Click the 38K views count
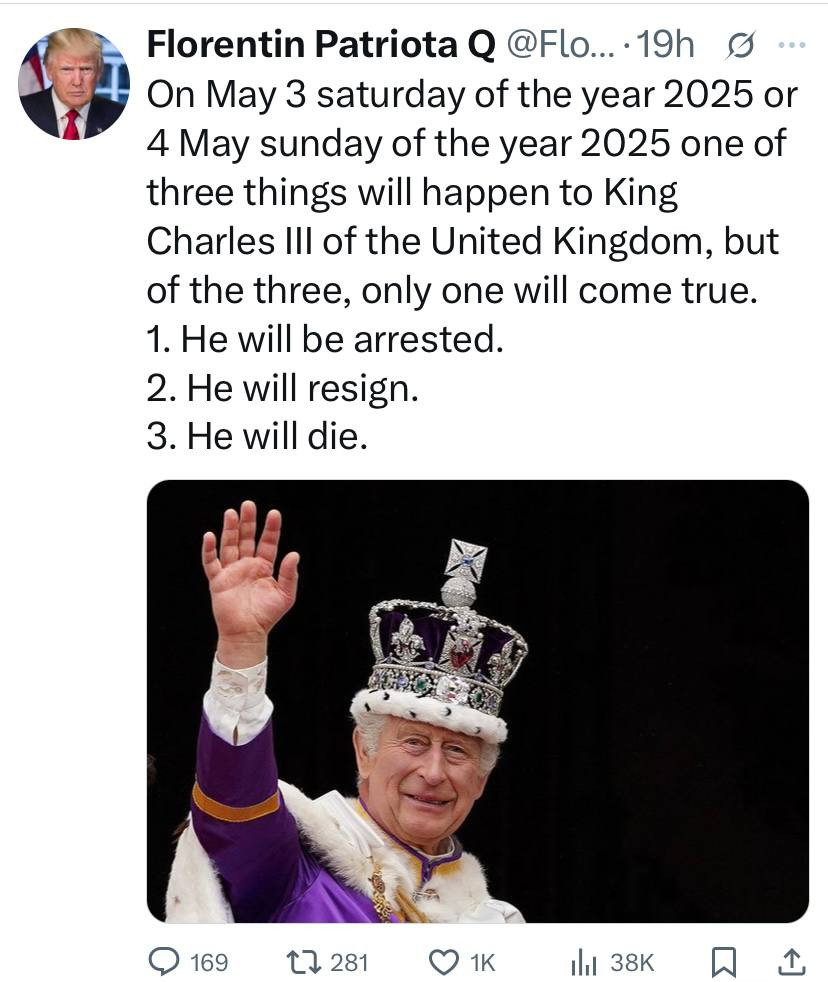Screen dimensions: 828x982 [632, 962]
